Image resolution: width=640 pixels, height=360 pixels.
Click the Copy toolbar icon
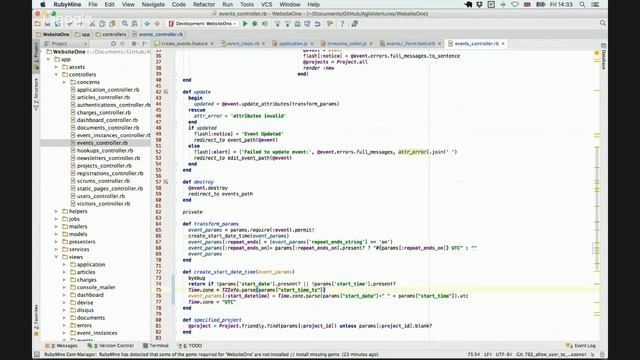pos(102,24)
